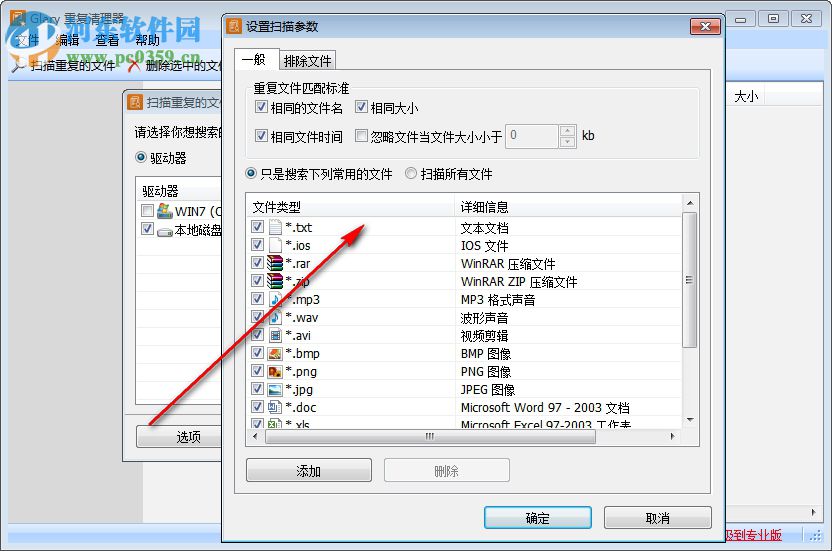Decrease the file size kb spinner value
832x551 pixels.
pos(567,142)
